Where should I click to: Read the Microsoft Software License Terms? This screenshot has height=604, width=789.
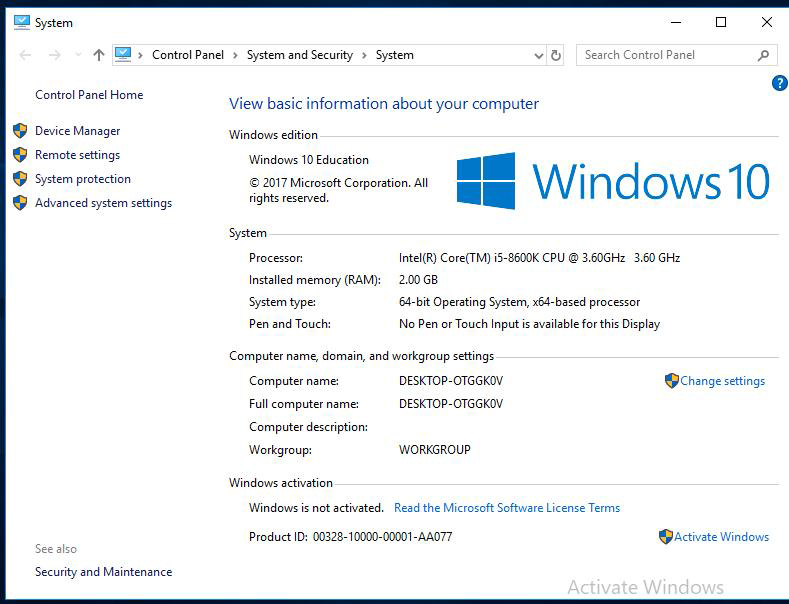(x=507, y=508)
